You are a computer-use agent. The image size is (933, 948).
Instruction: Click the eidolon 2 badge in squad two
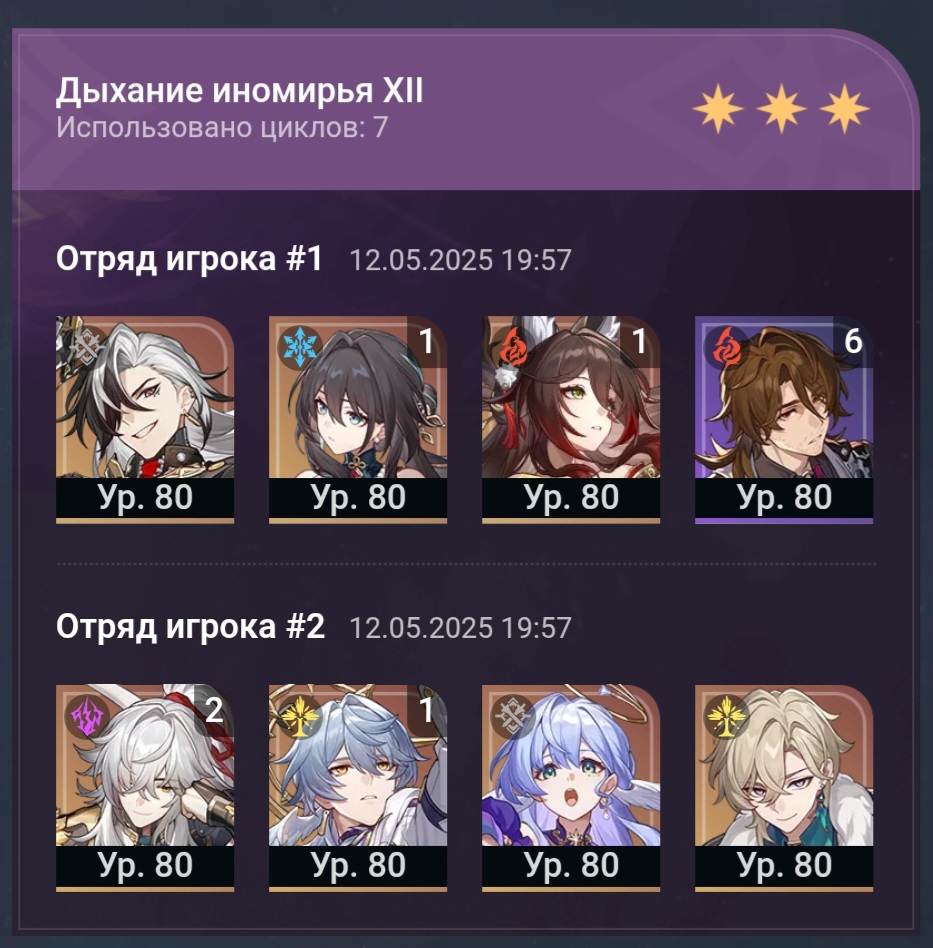pos(214,710)
